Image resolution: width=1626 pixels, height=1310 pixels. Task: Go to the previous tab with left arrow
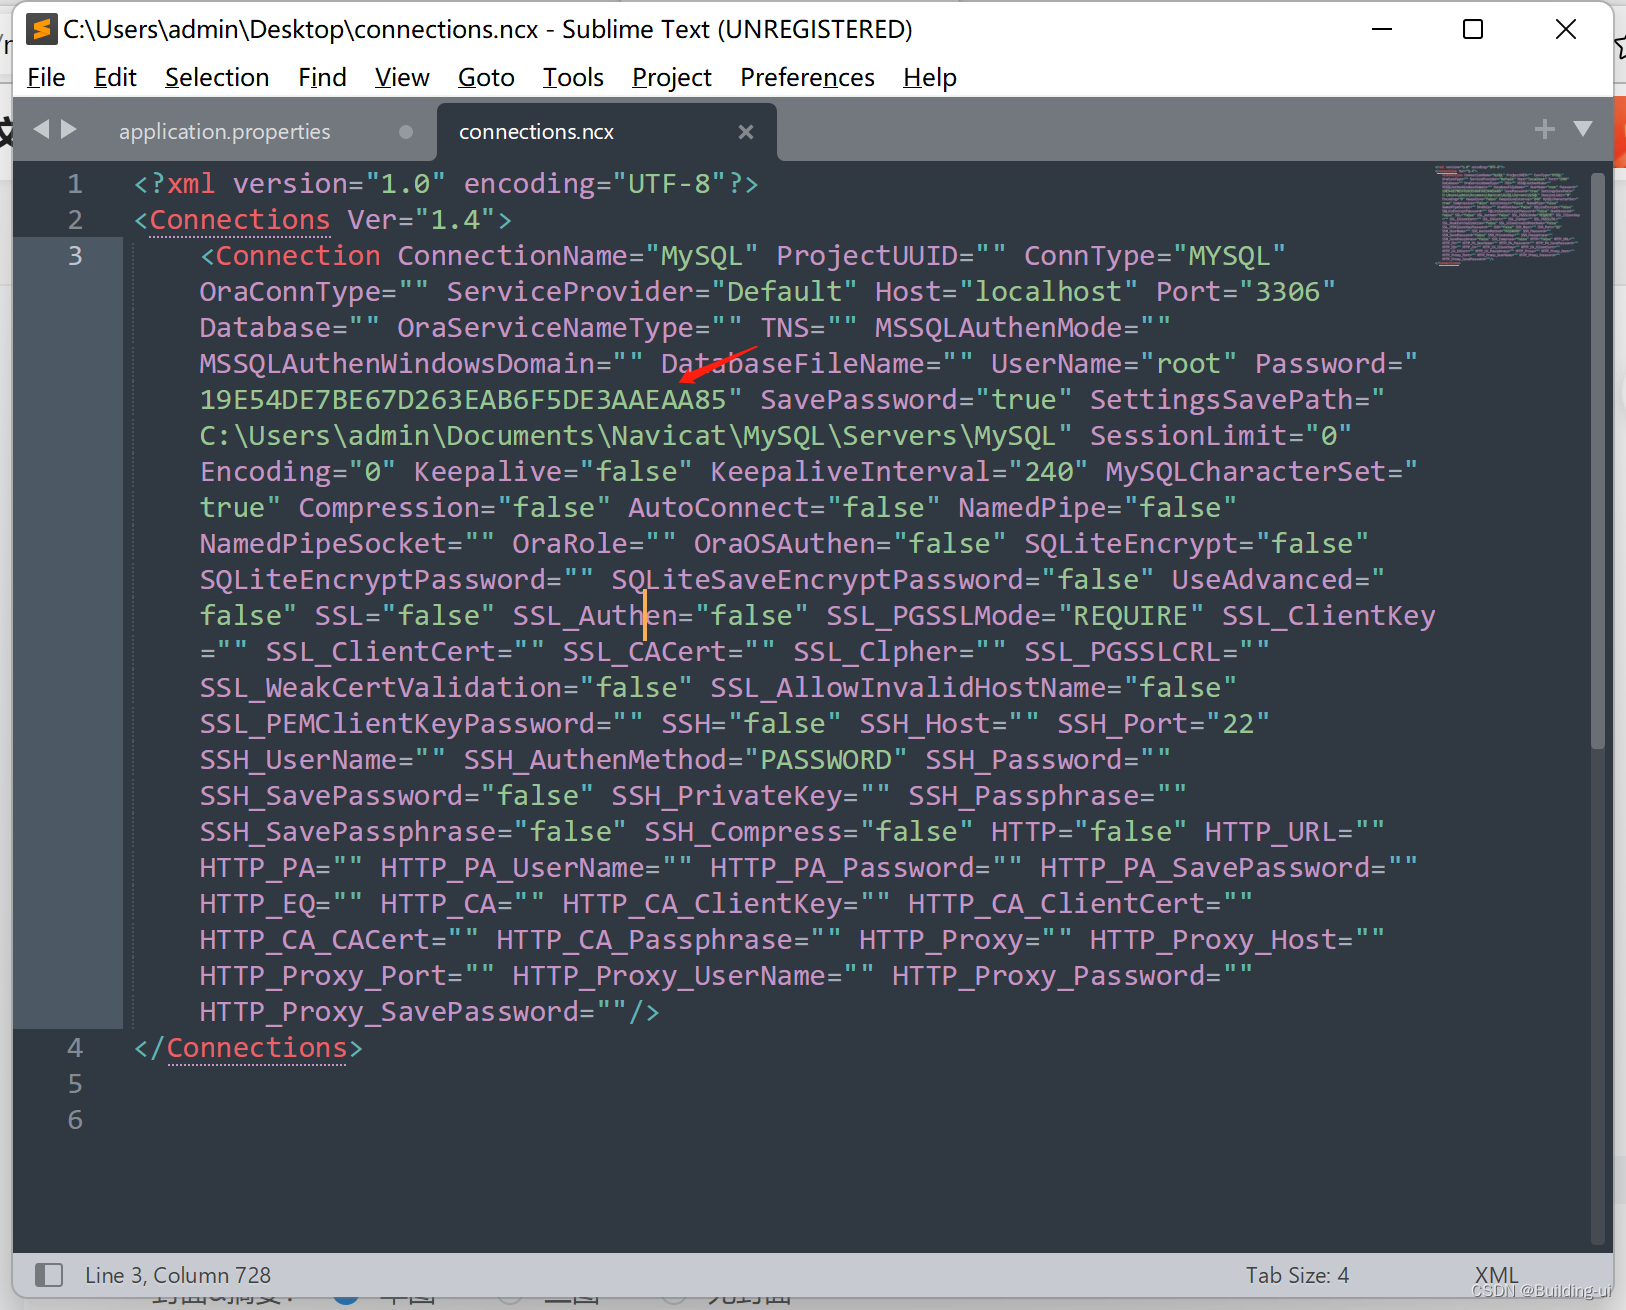tap(41, 129)
